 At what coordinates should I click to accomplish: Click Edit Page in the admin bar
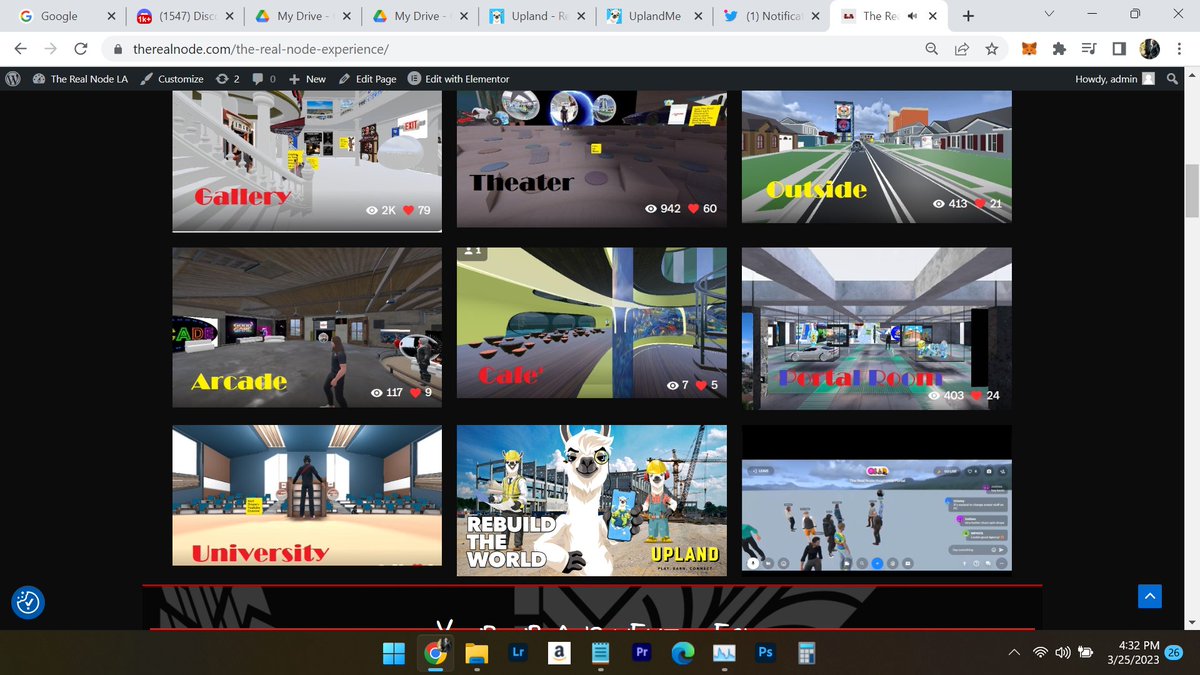click(368, 78)
